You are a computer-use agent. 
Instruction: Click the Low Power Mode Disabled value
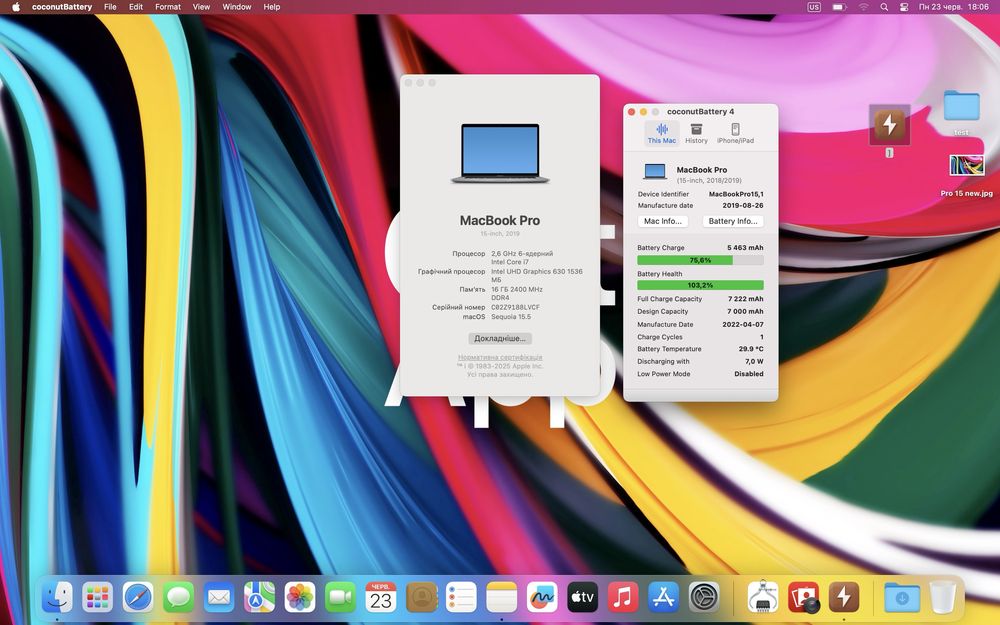coord(749,374)
